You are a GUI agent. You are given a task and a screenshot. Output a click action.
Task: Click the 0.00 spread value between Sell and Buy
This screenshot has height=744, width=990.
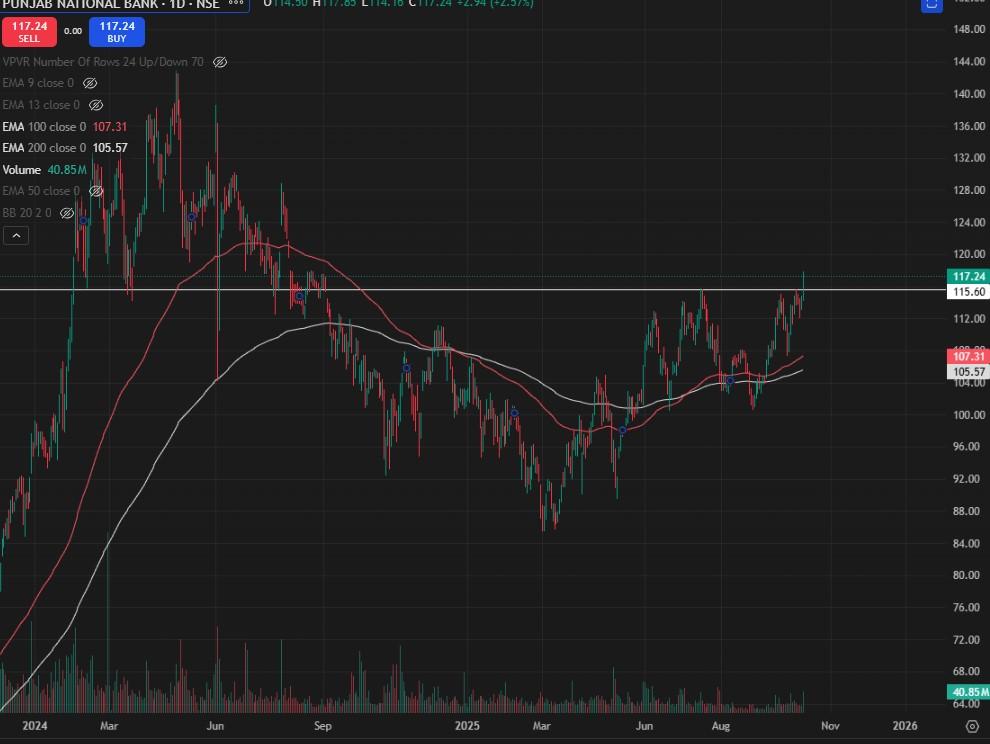click(x=73, y=31)
